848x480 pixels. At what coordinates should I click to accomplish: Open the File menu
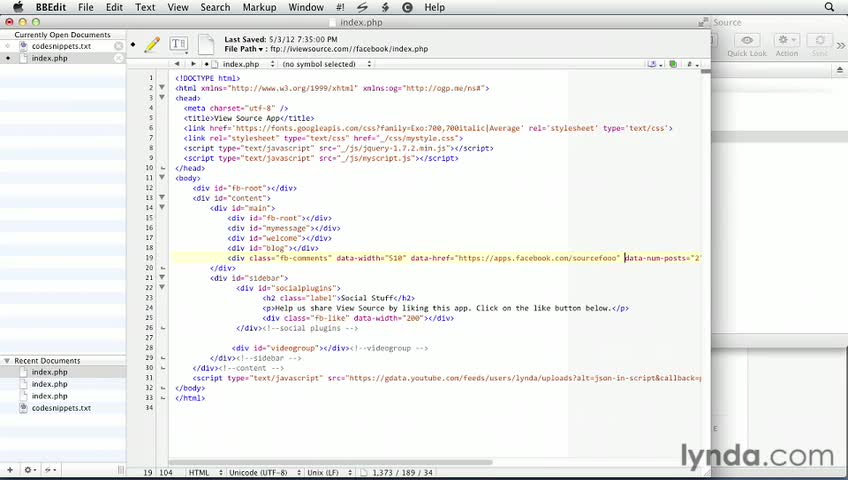[85, 7]
